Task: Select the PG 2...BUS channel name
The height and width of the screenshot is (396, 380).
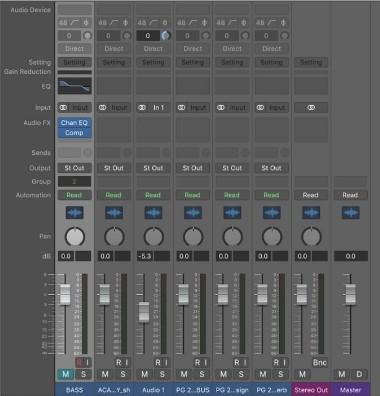Action: 193,390
